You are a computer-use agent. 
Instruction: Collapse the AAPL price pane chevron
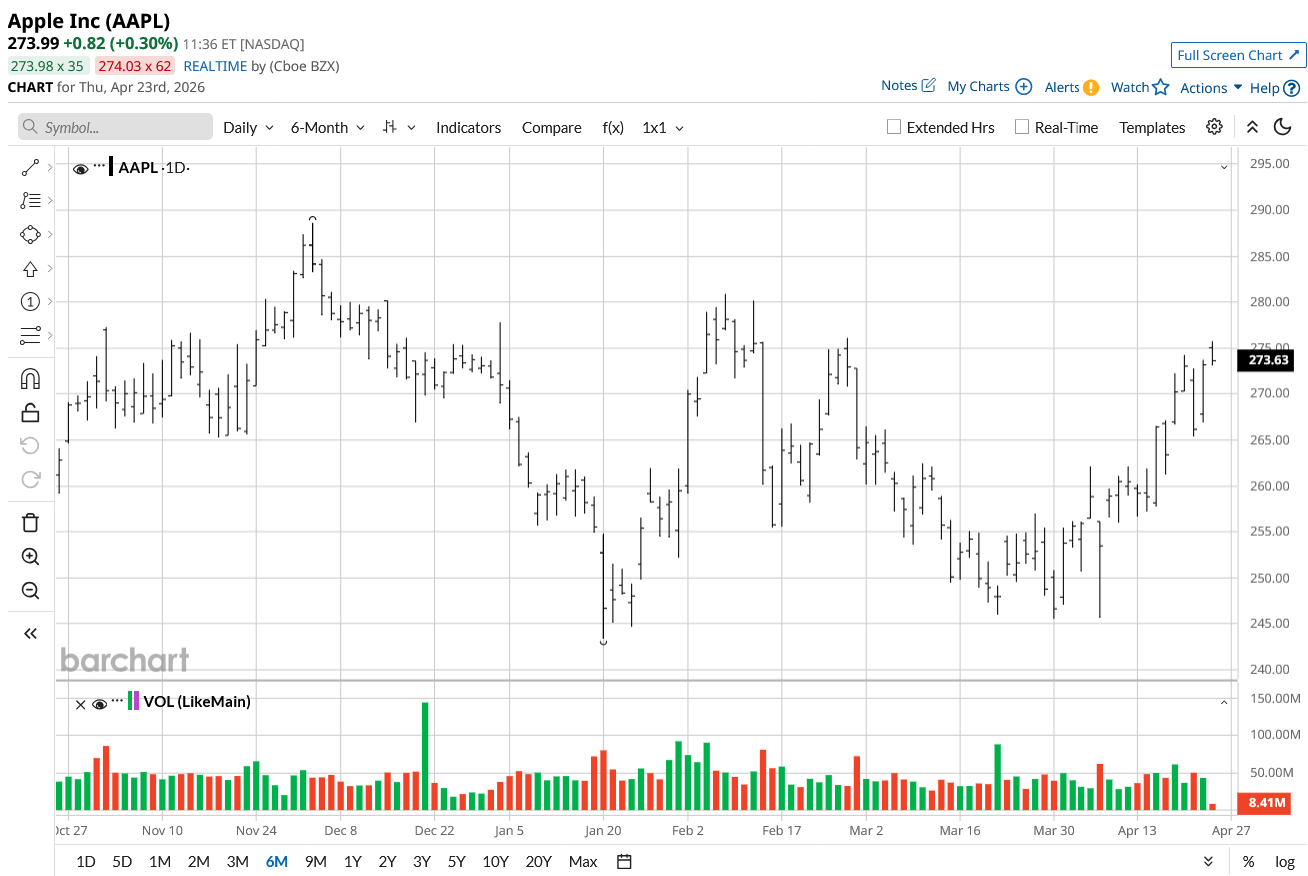click(x=1224, y=167)
